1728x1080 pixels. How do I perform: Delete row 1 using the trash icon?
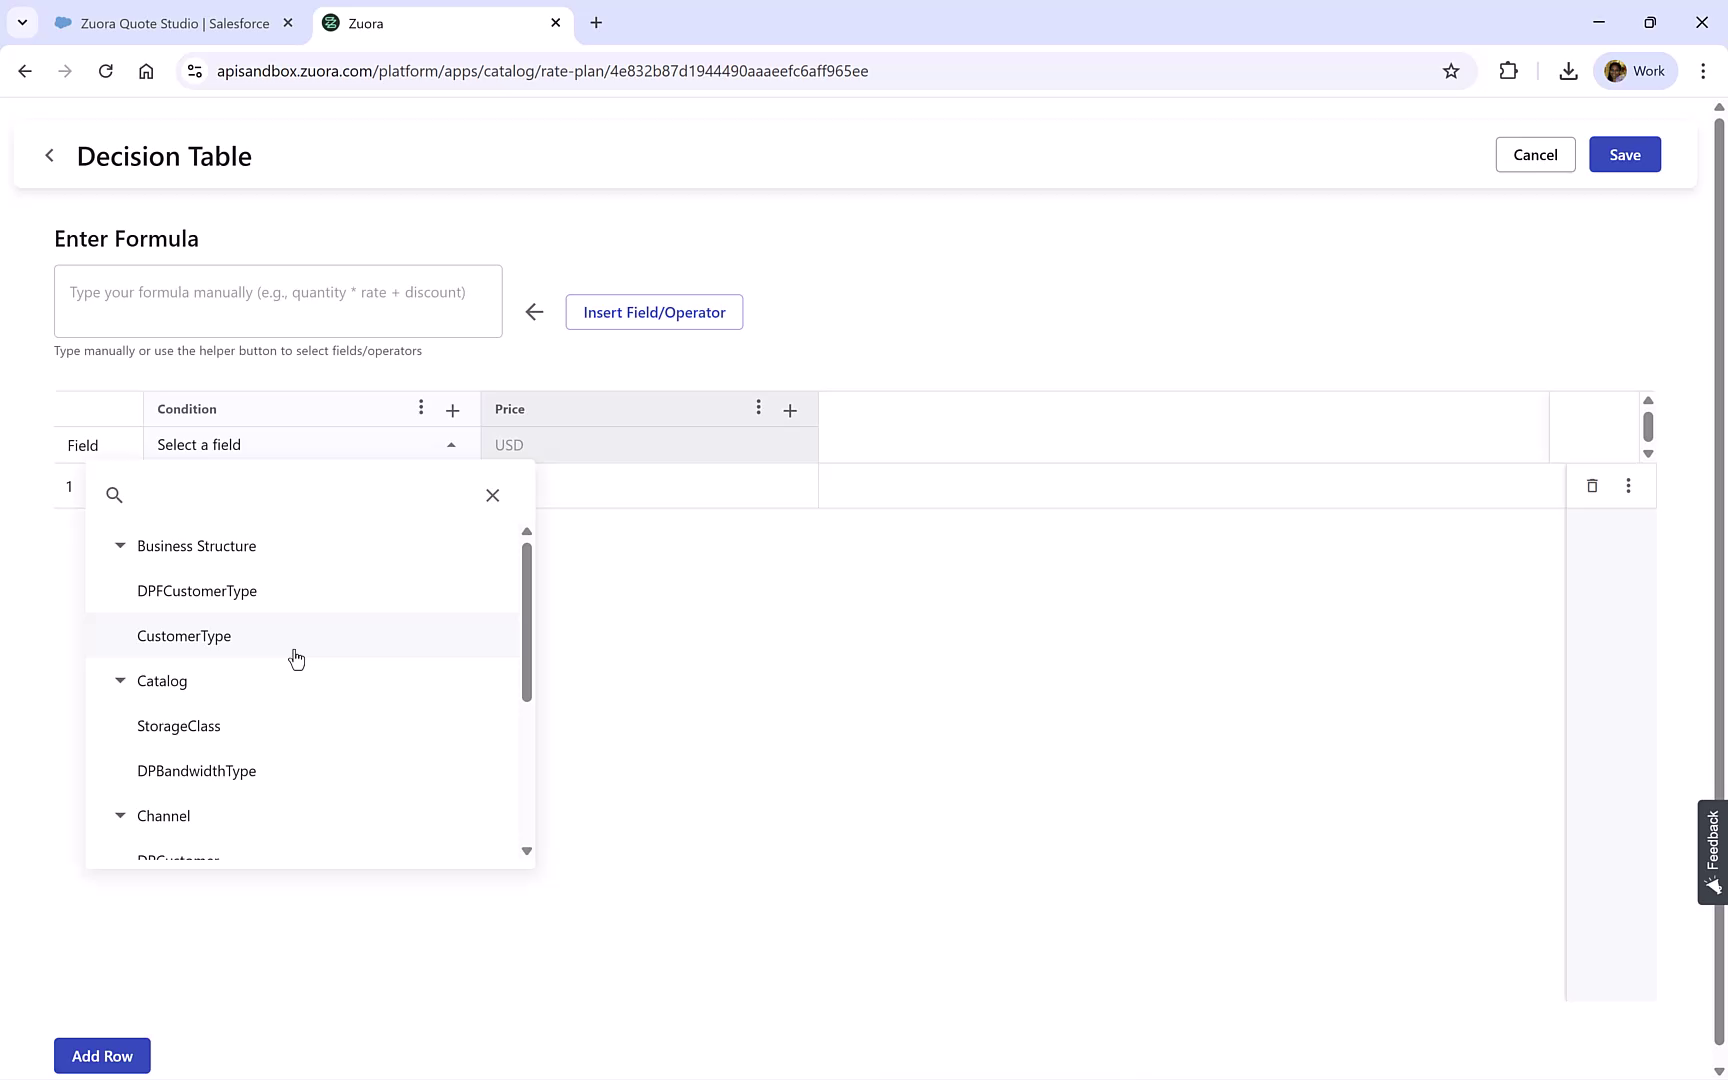click(x=1592, y=485)
